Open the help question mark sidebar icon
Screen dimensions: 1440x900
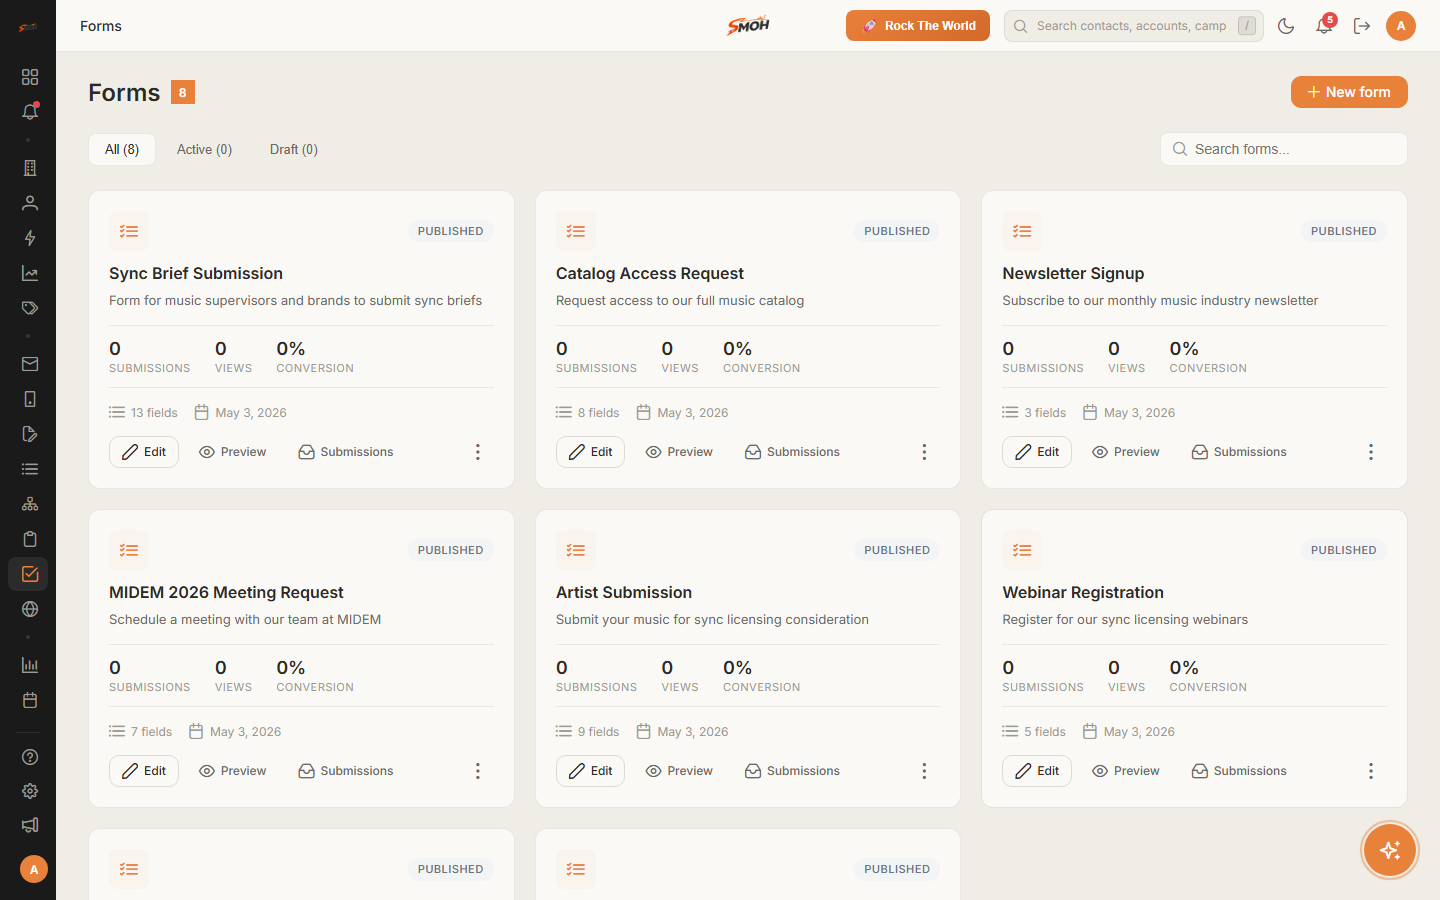point(30,757)
